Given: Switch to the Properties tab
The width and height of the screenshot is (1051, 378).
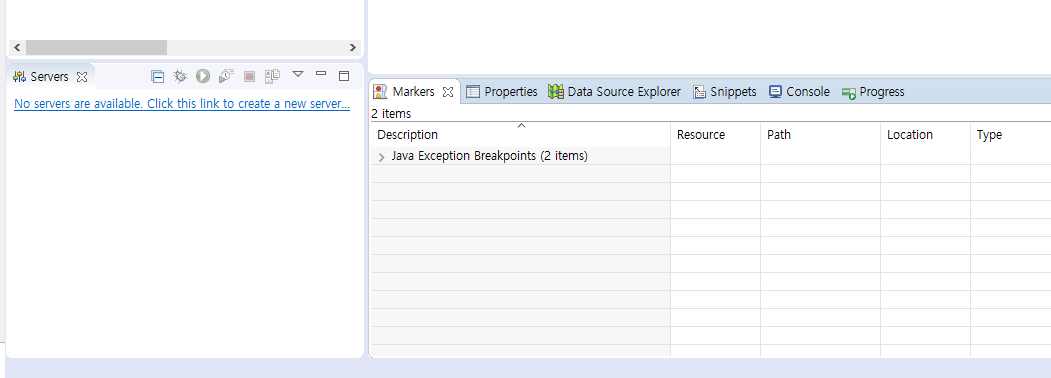Looking at the screenshot, I should (x=501, y=92).
